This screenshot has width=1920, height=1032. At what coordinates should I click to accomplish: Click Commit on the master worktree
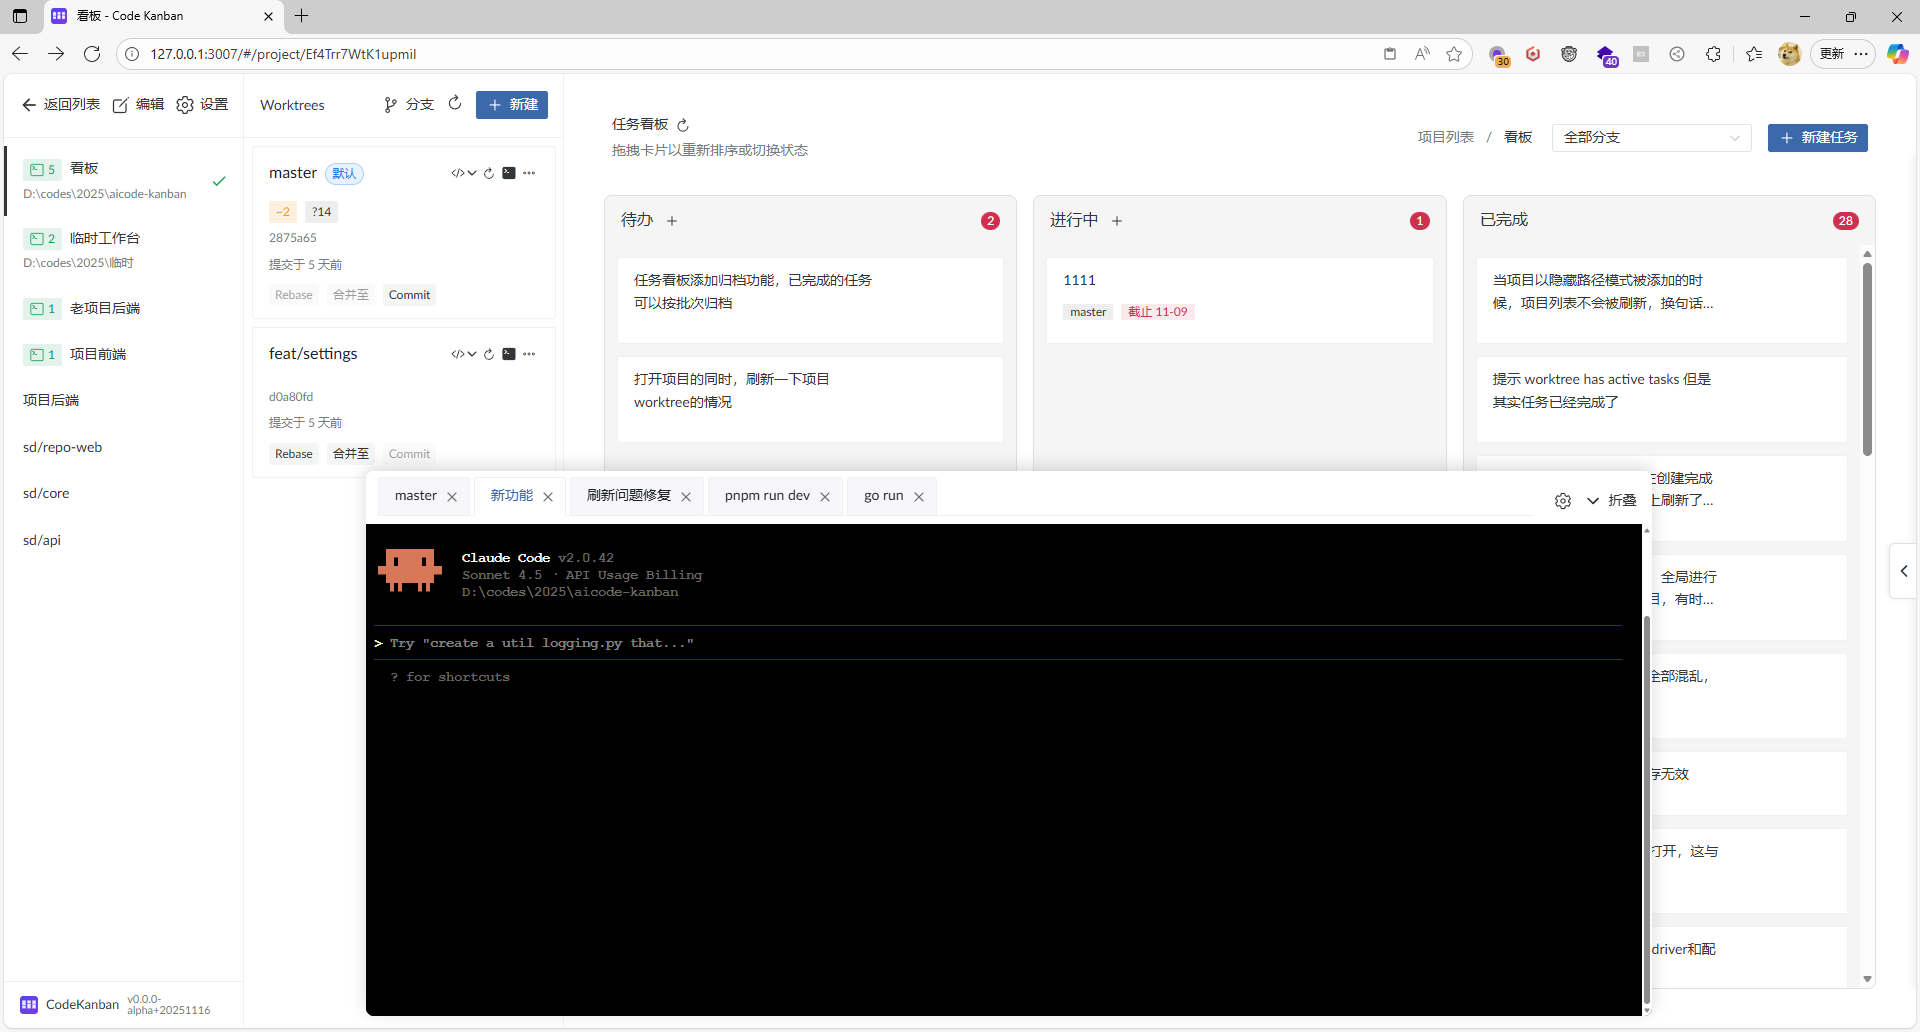click(x=409, y=295)
